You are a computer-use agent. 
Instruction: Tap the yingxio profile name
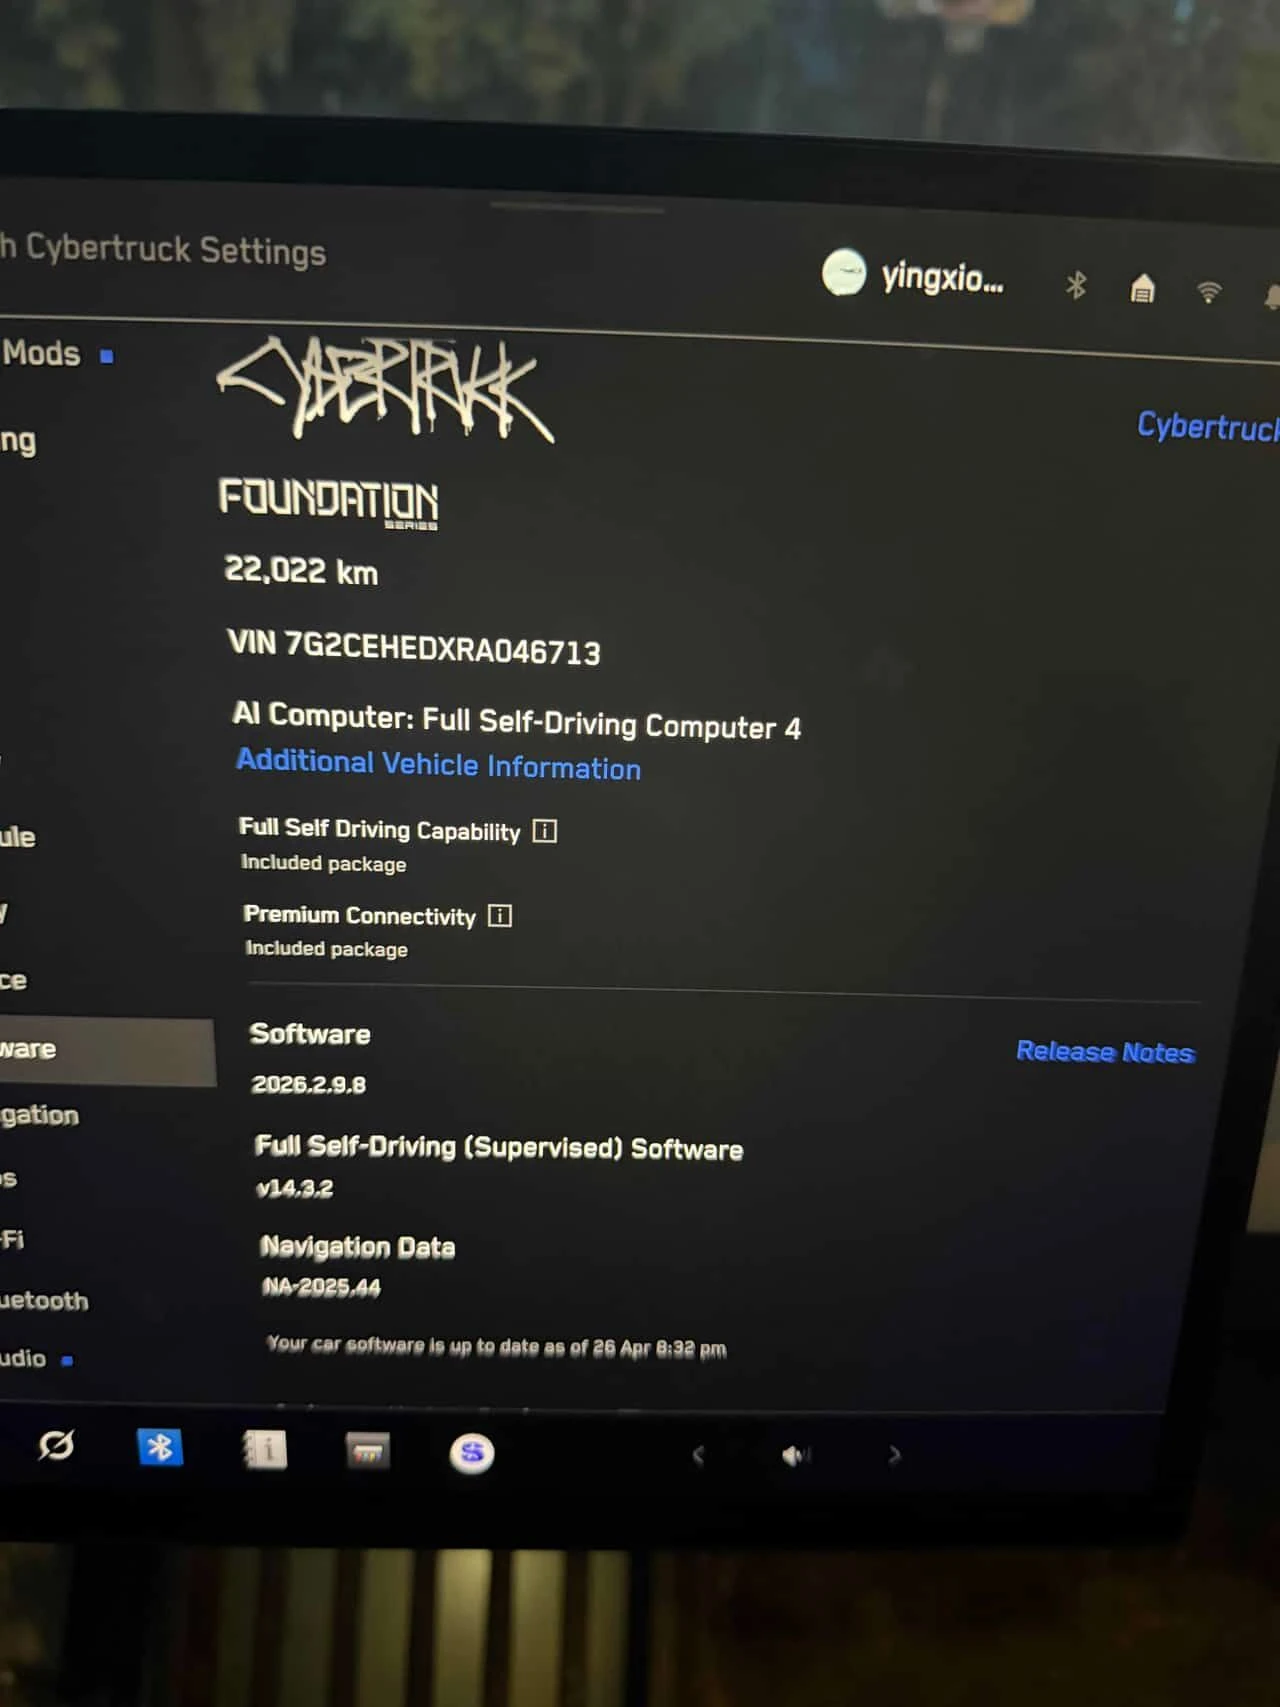(942, 277)
